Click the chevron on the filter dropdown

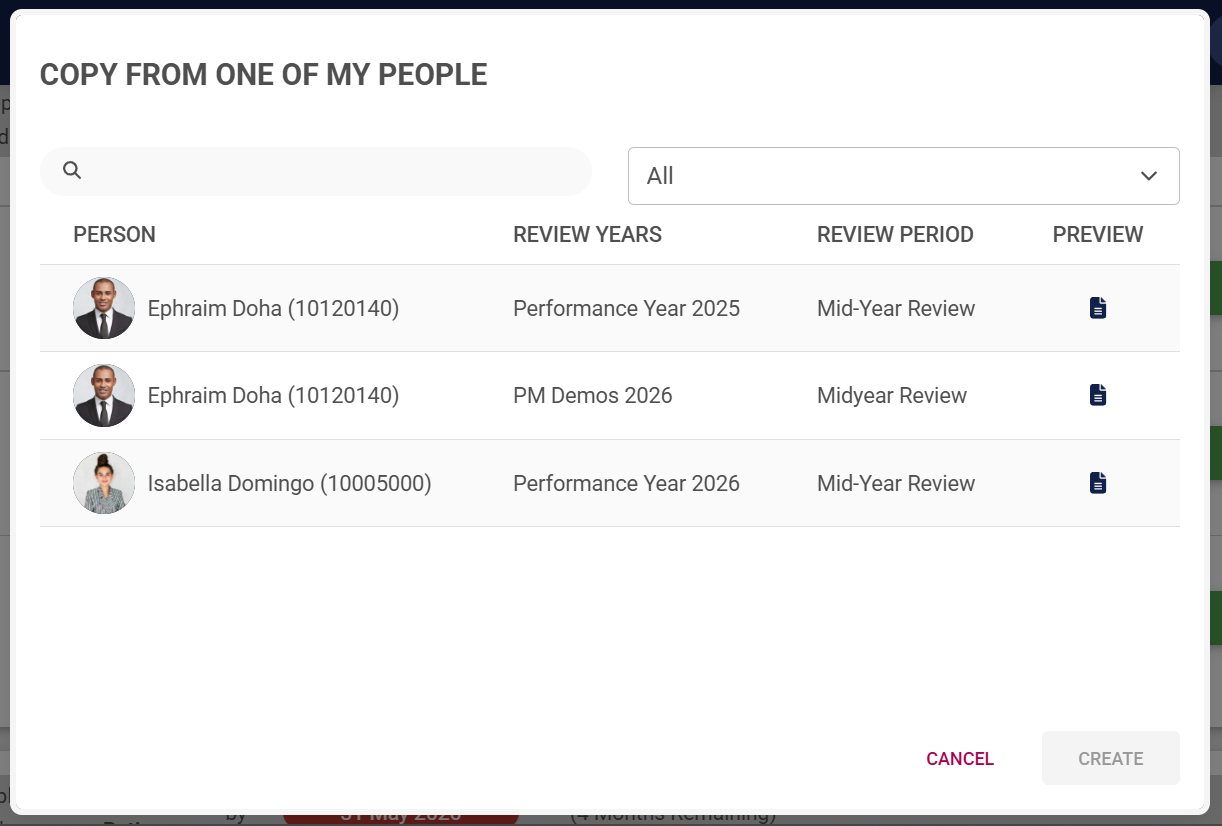click(x=1148, y=175)
